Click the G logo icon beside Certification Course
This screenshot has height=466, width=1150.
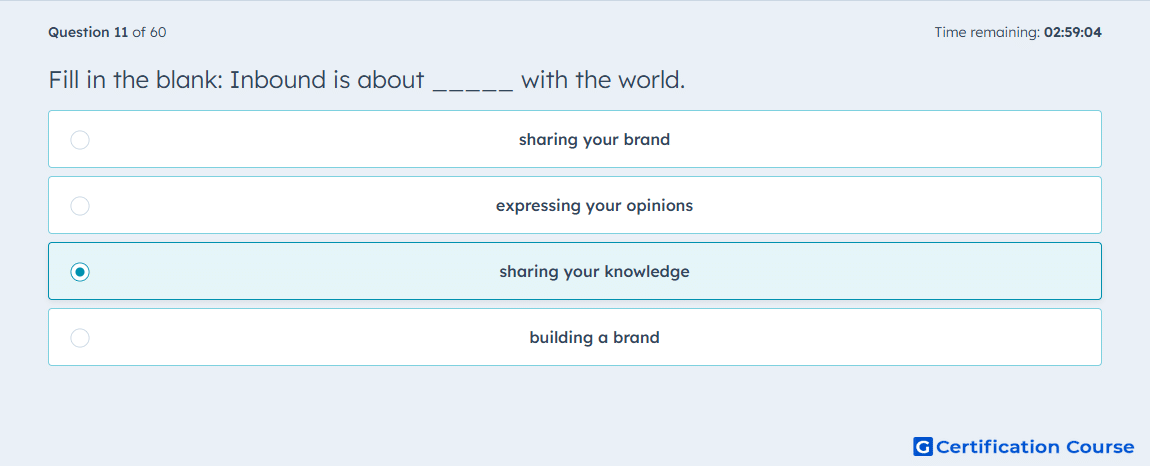coord(923,446)
